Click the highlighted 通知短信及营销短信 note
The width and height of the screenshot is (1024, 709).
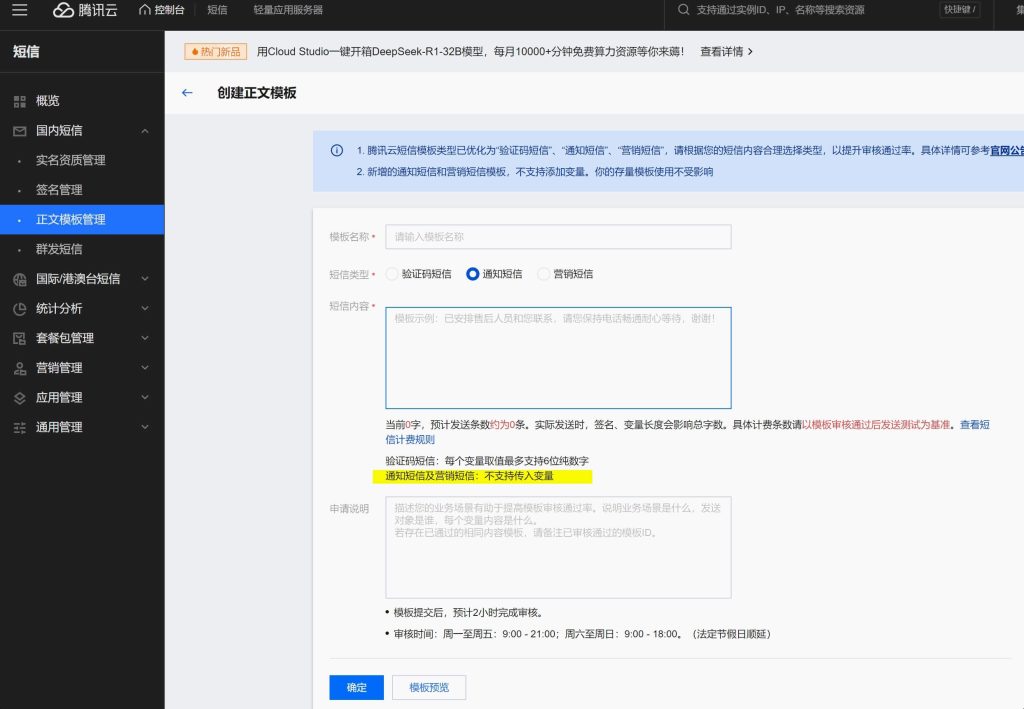[x=470, y=476]
